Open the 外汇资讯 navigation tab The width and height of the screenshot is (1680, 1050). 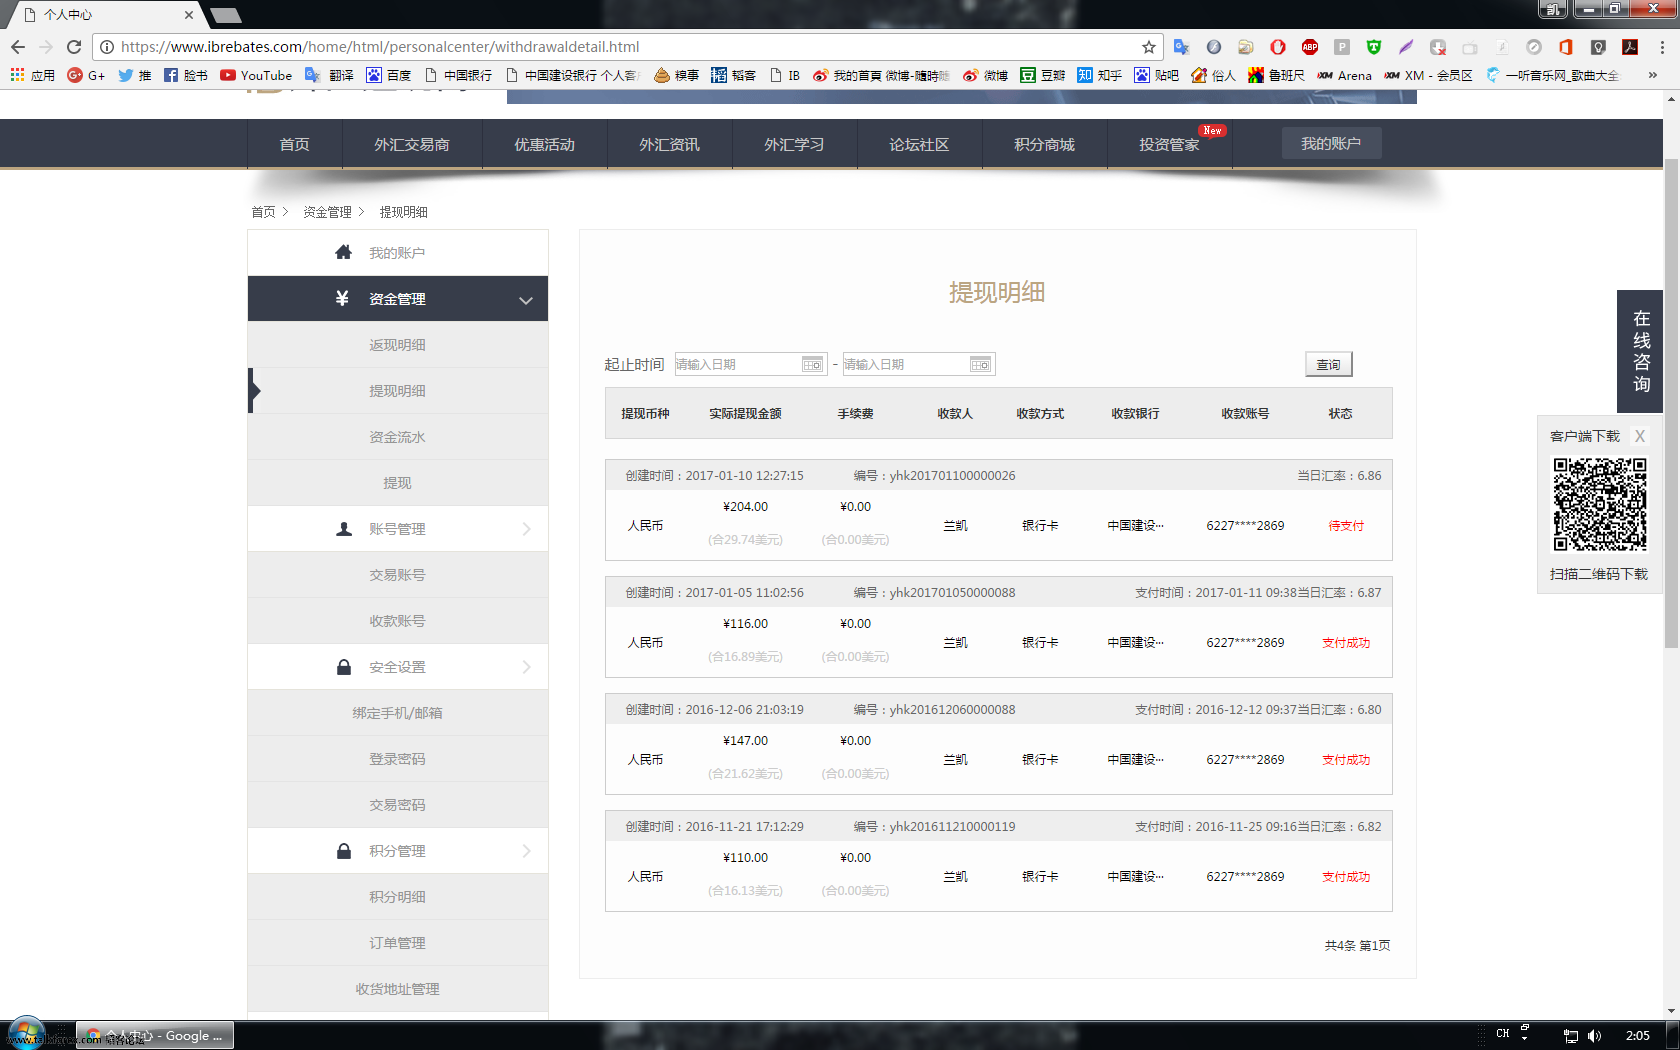point(670,144)
